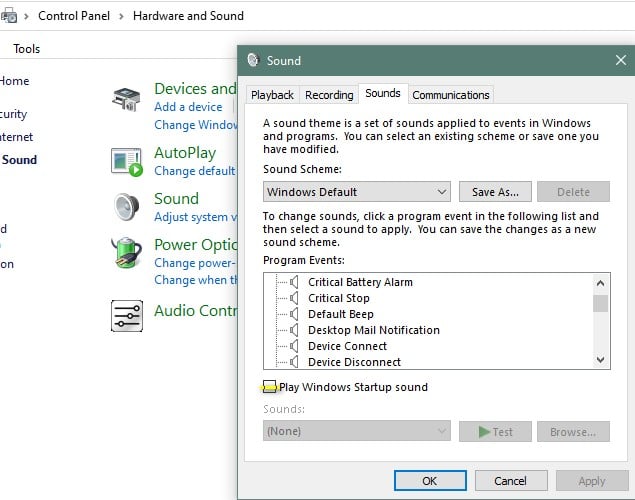Screen dimensions: 635x500
Task: Click speaker icon beside Critical Battery Alarm
Action: (x=295, y=282)
